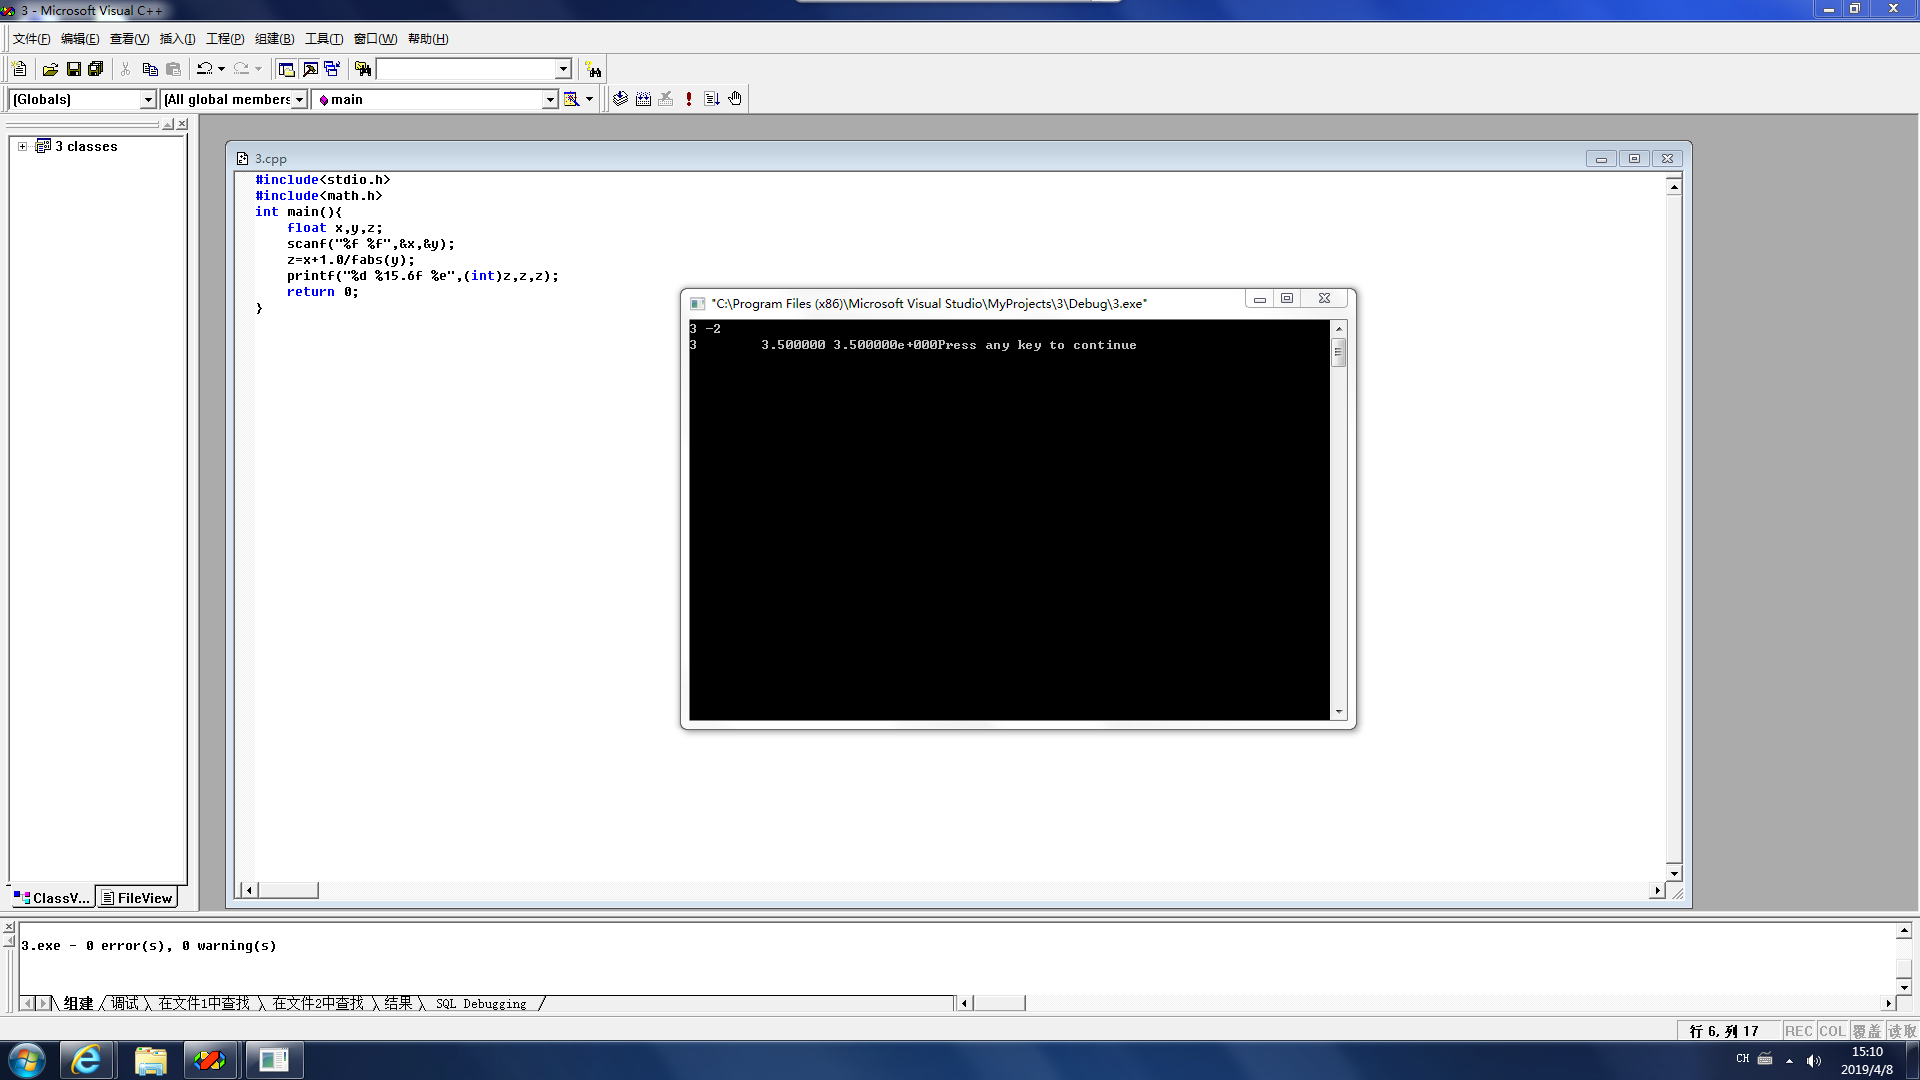Toggle the Workspace window button
This screenshot has width=1920, height=1080.
pyautogui.click(x=286, y=69)
